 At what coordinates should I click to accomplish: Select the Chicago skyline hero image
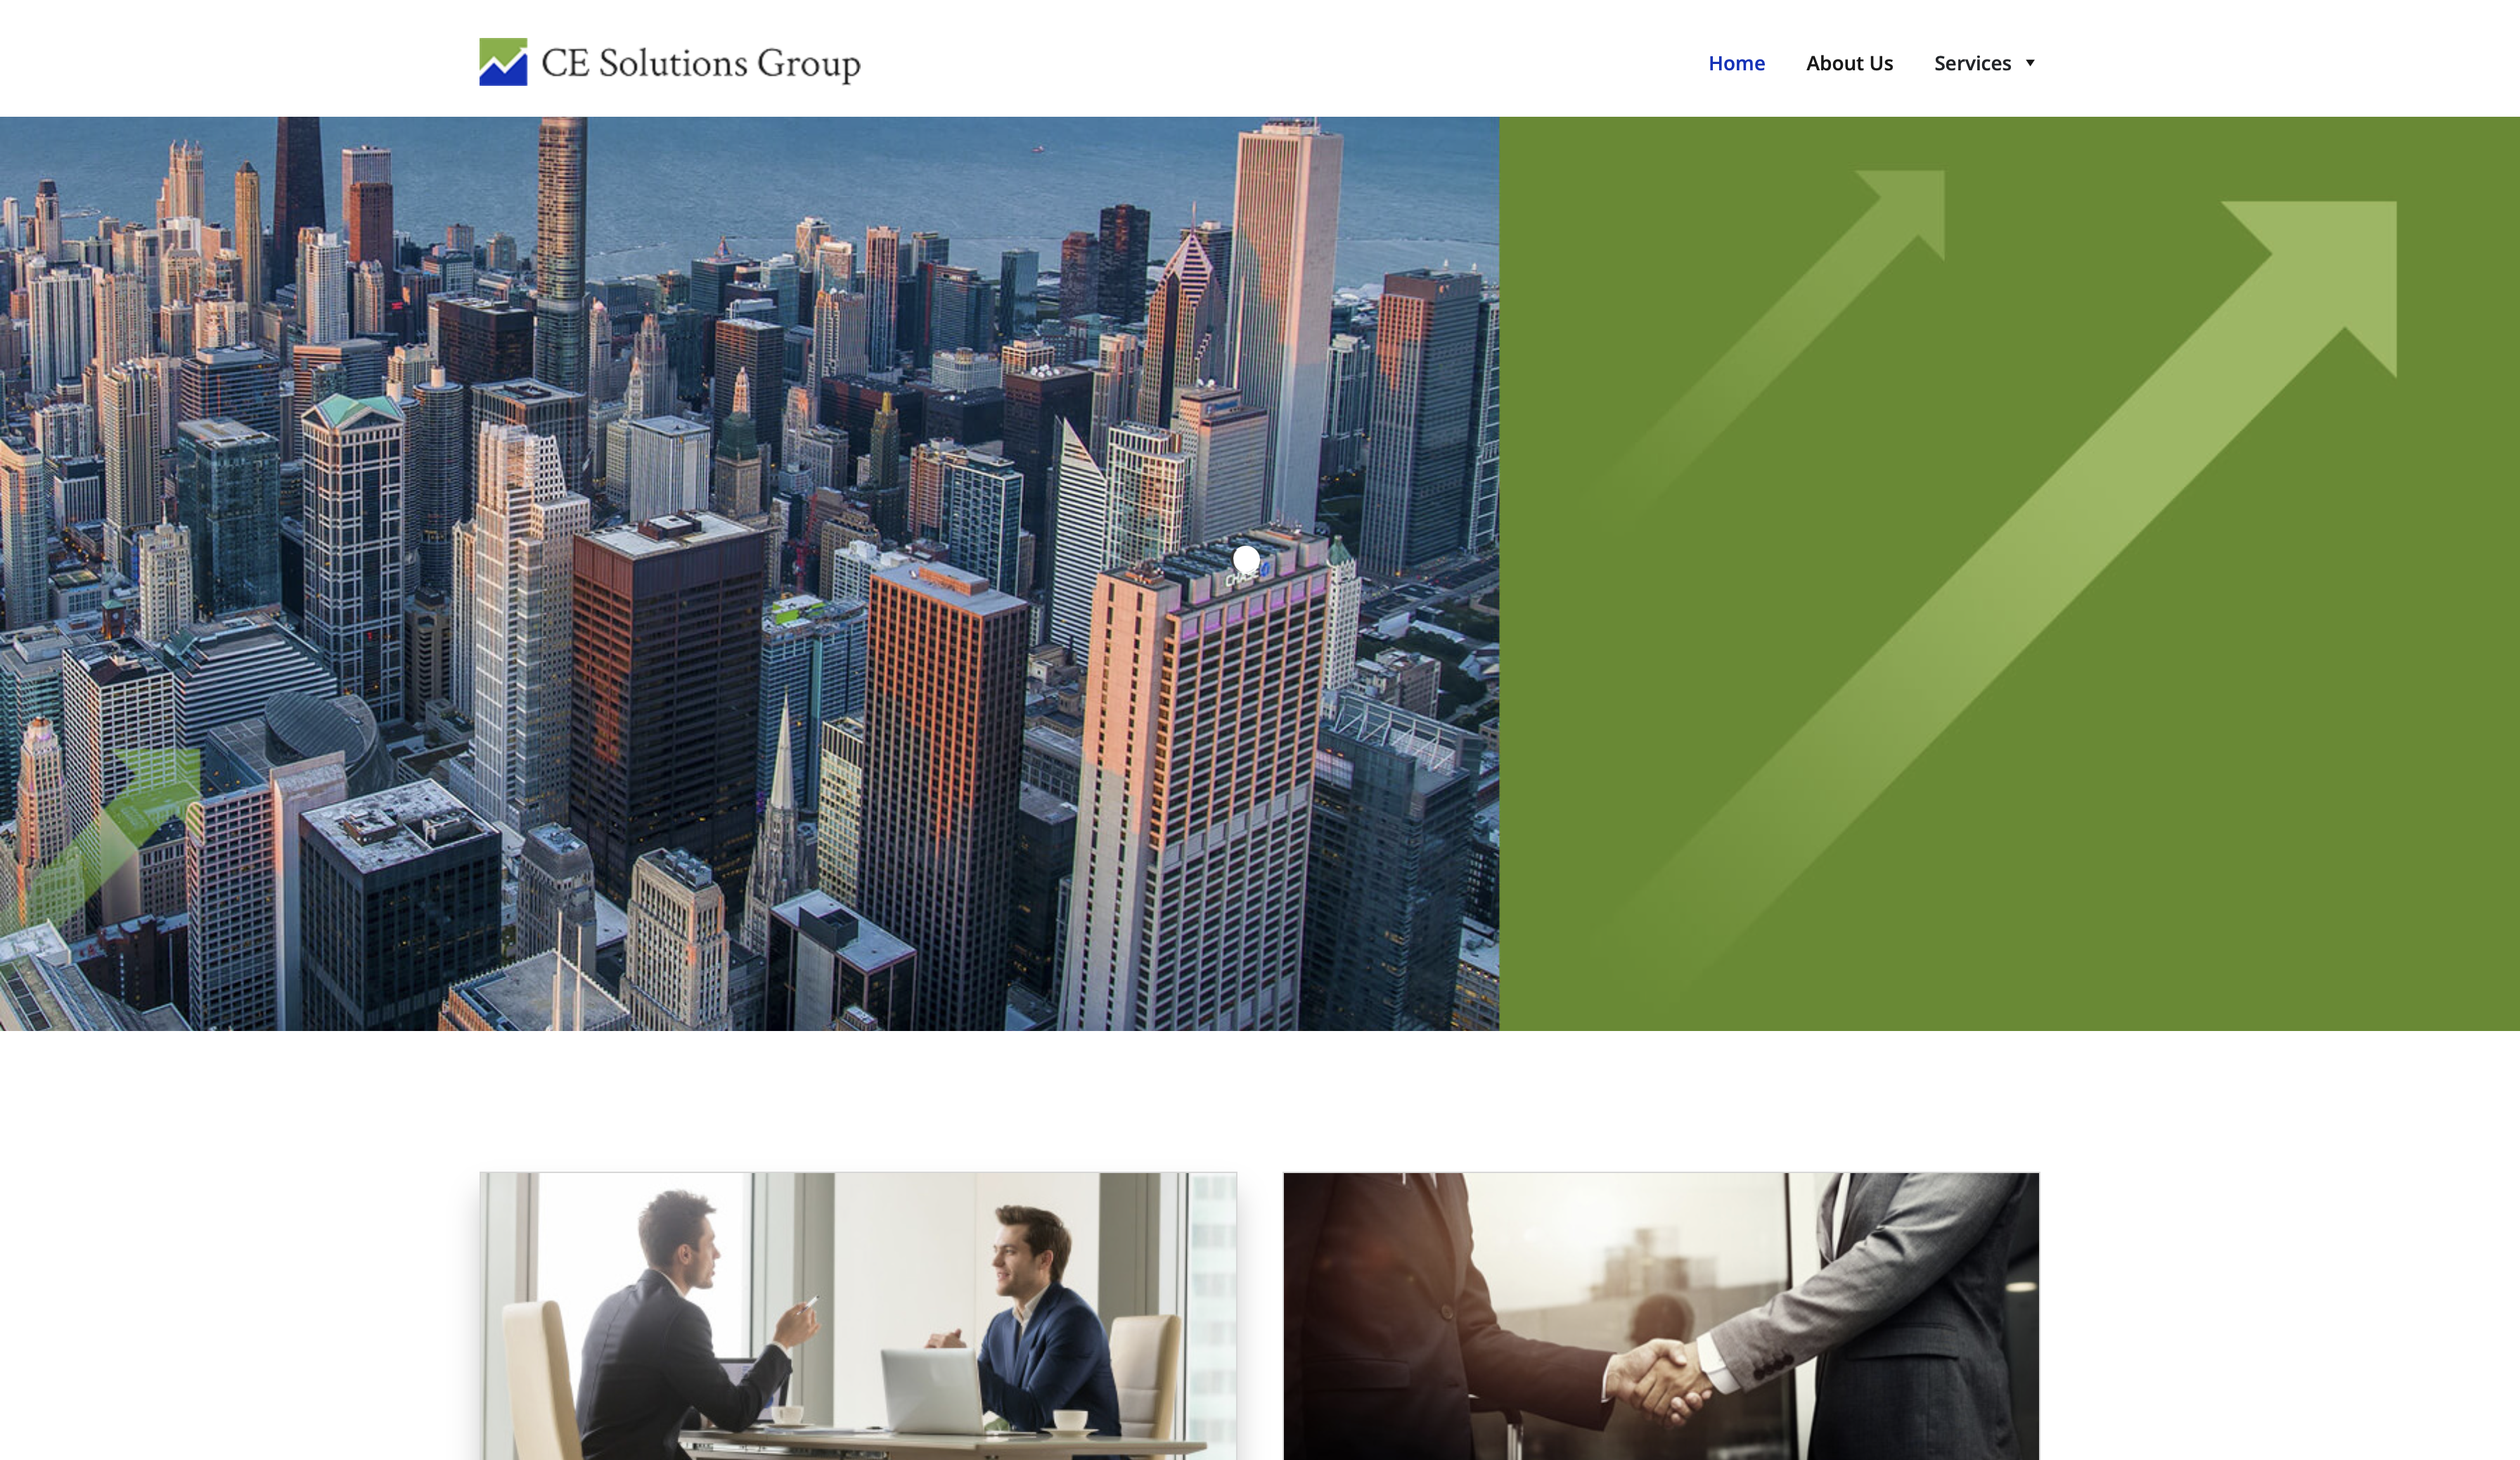tap(749, 573)
